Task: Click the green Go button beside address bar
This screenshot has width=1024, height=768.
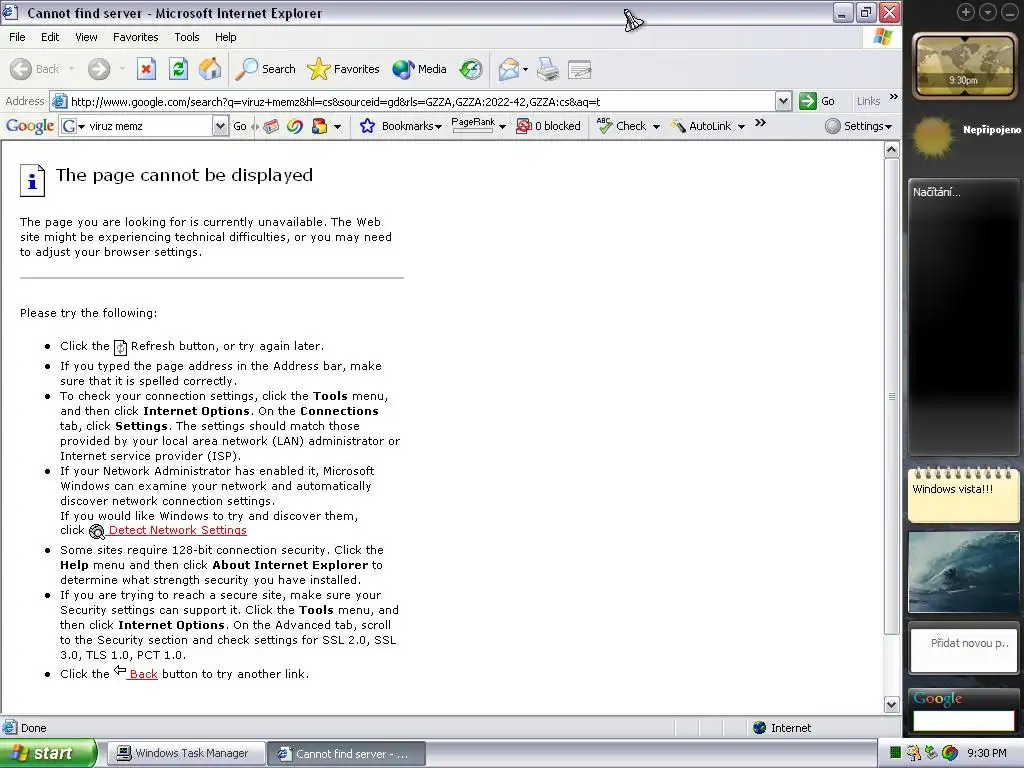Action: (817, 101)
